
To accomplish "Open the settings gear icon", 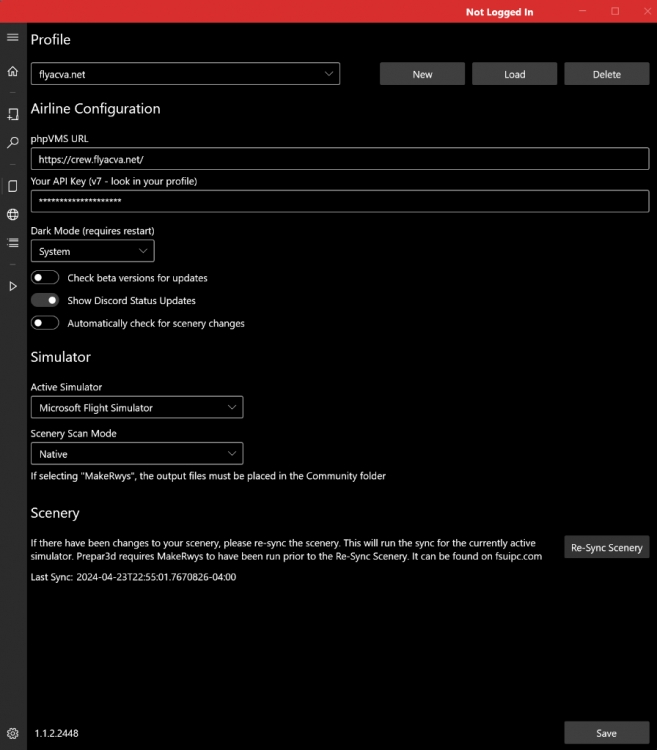I will (x=13, y=733).
